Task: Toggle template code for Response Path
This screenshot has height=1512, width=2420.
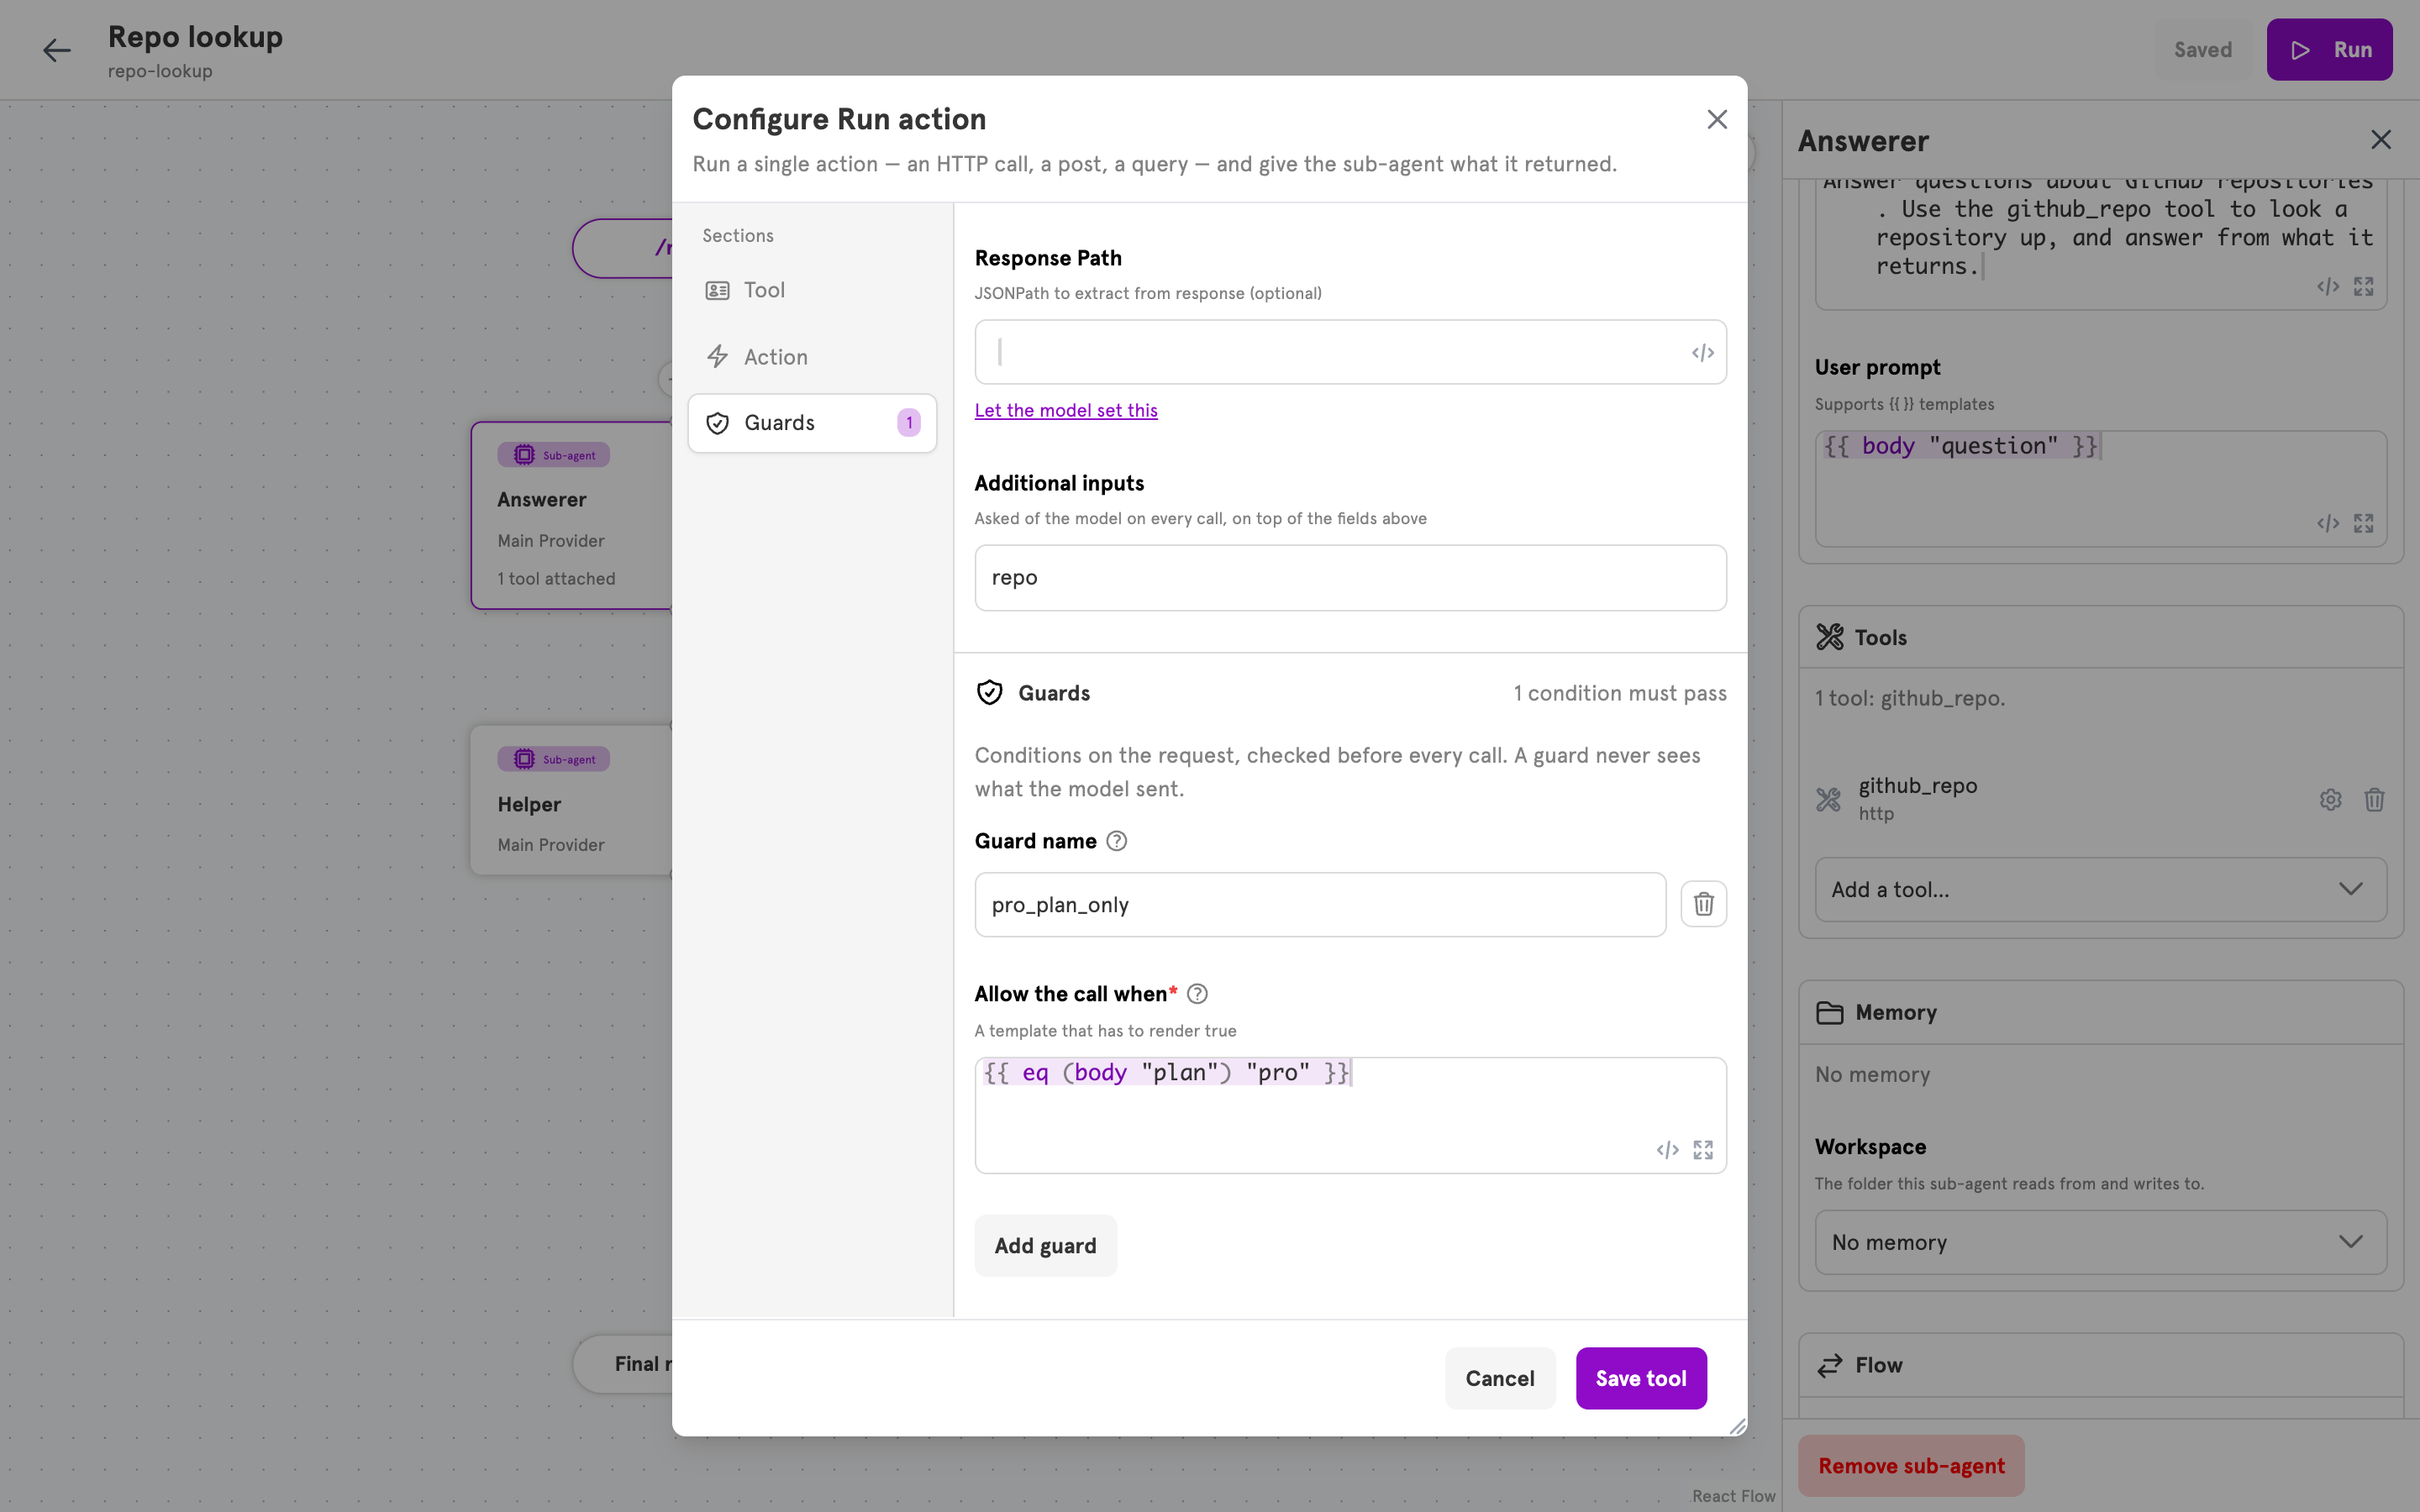Action: [1702, 353]
